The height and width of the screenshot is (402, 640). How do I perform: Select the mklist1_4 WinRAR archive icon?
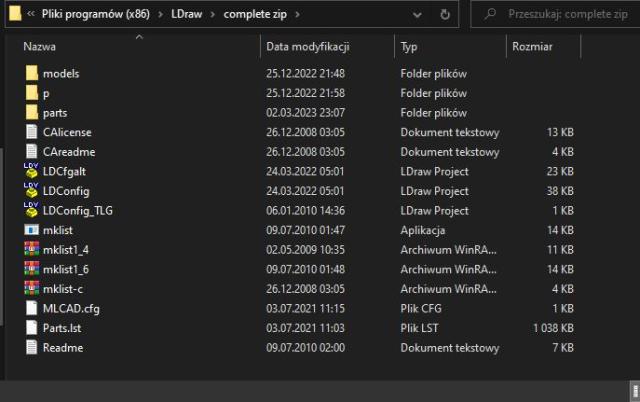click(x=31, y=249)
